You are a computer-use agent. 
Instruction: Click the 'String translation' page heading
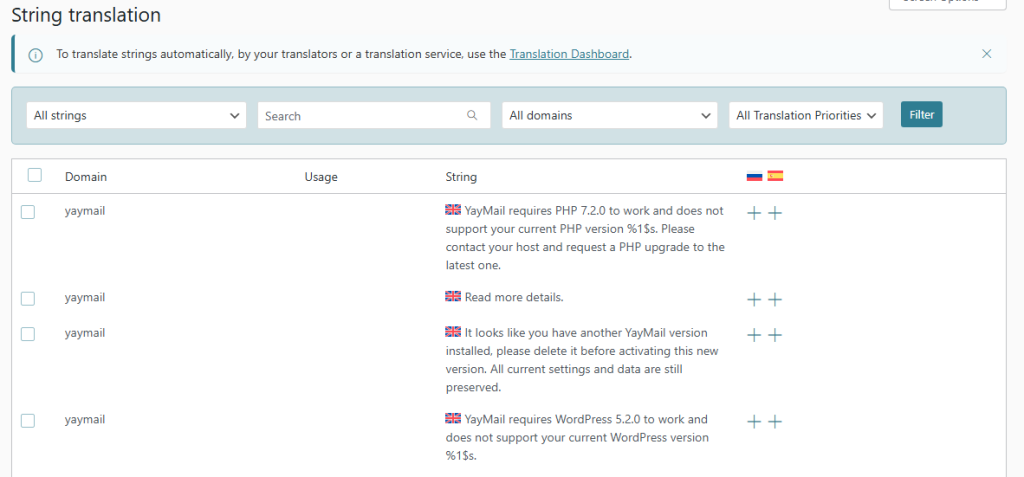(86, 14)
